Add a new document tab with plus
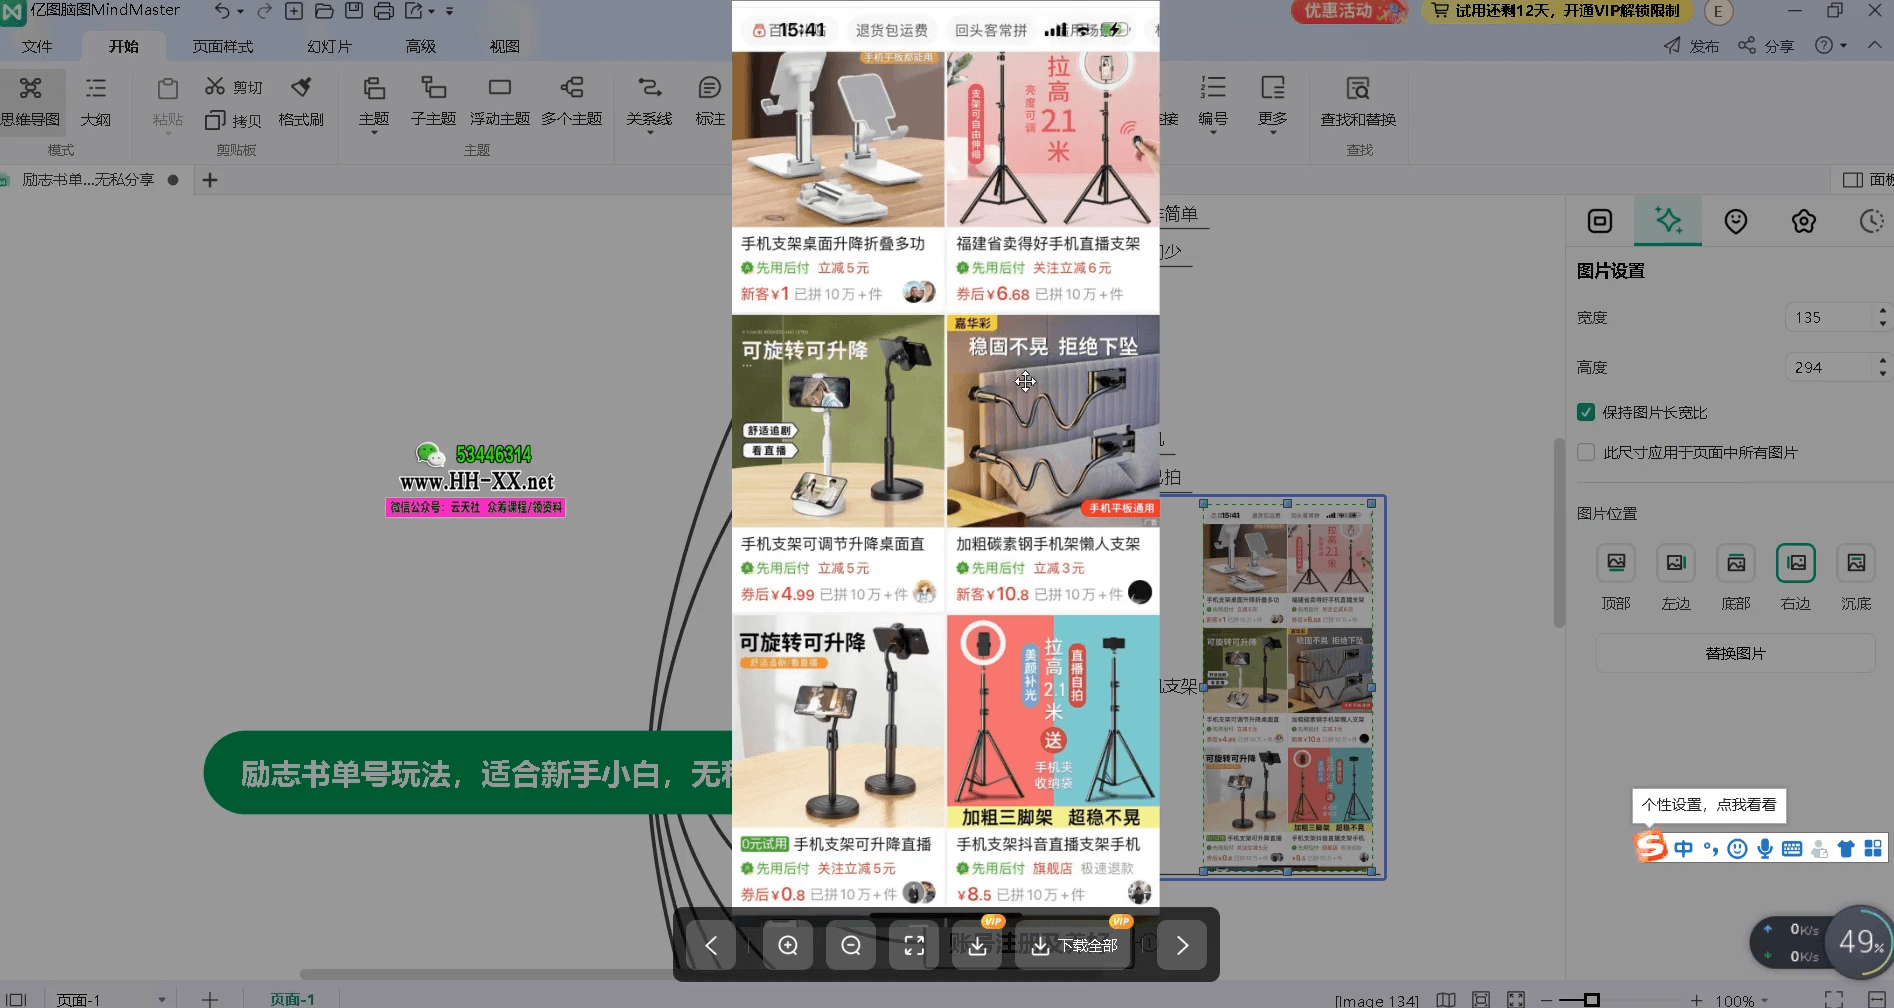The image size is (1894, 1008). [210, 180]
